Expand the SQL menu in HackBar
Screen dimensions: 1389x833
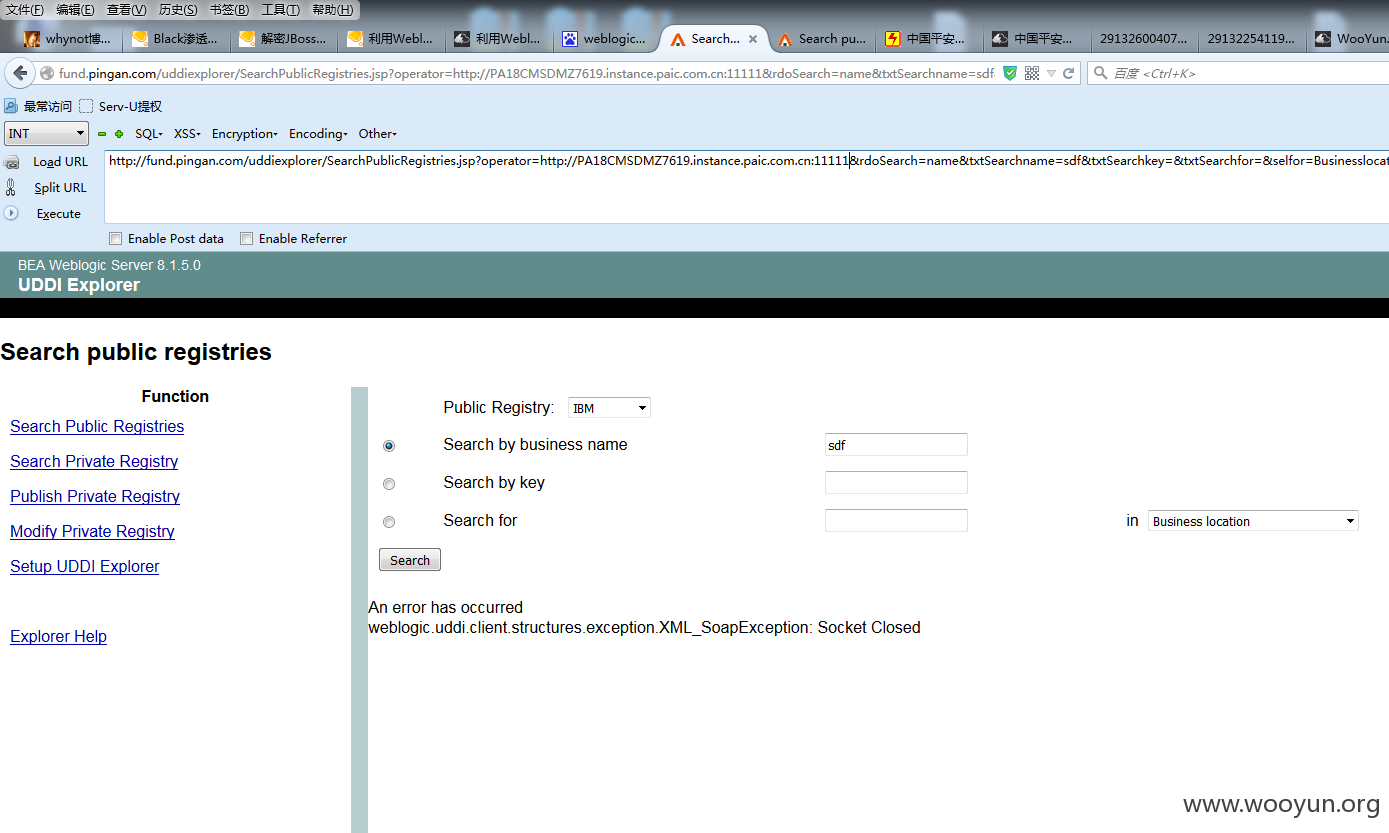(x=149, y=134)
